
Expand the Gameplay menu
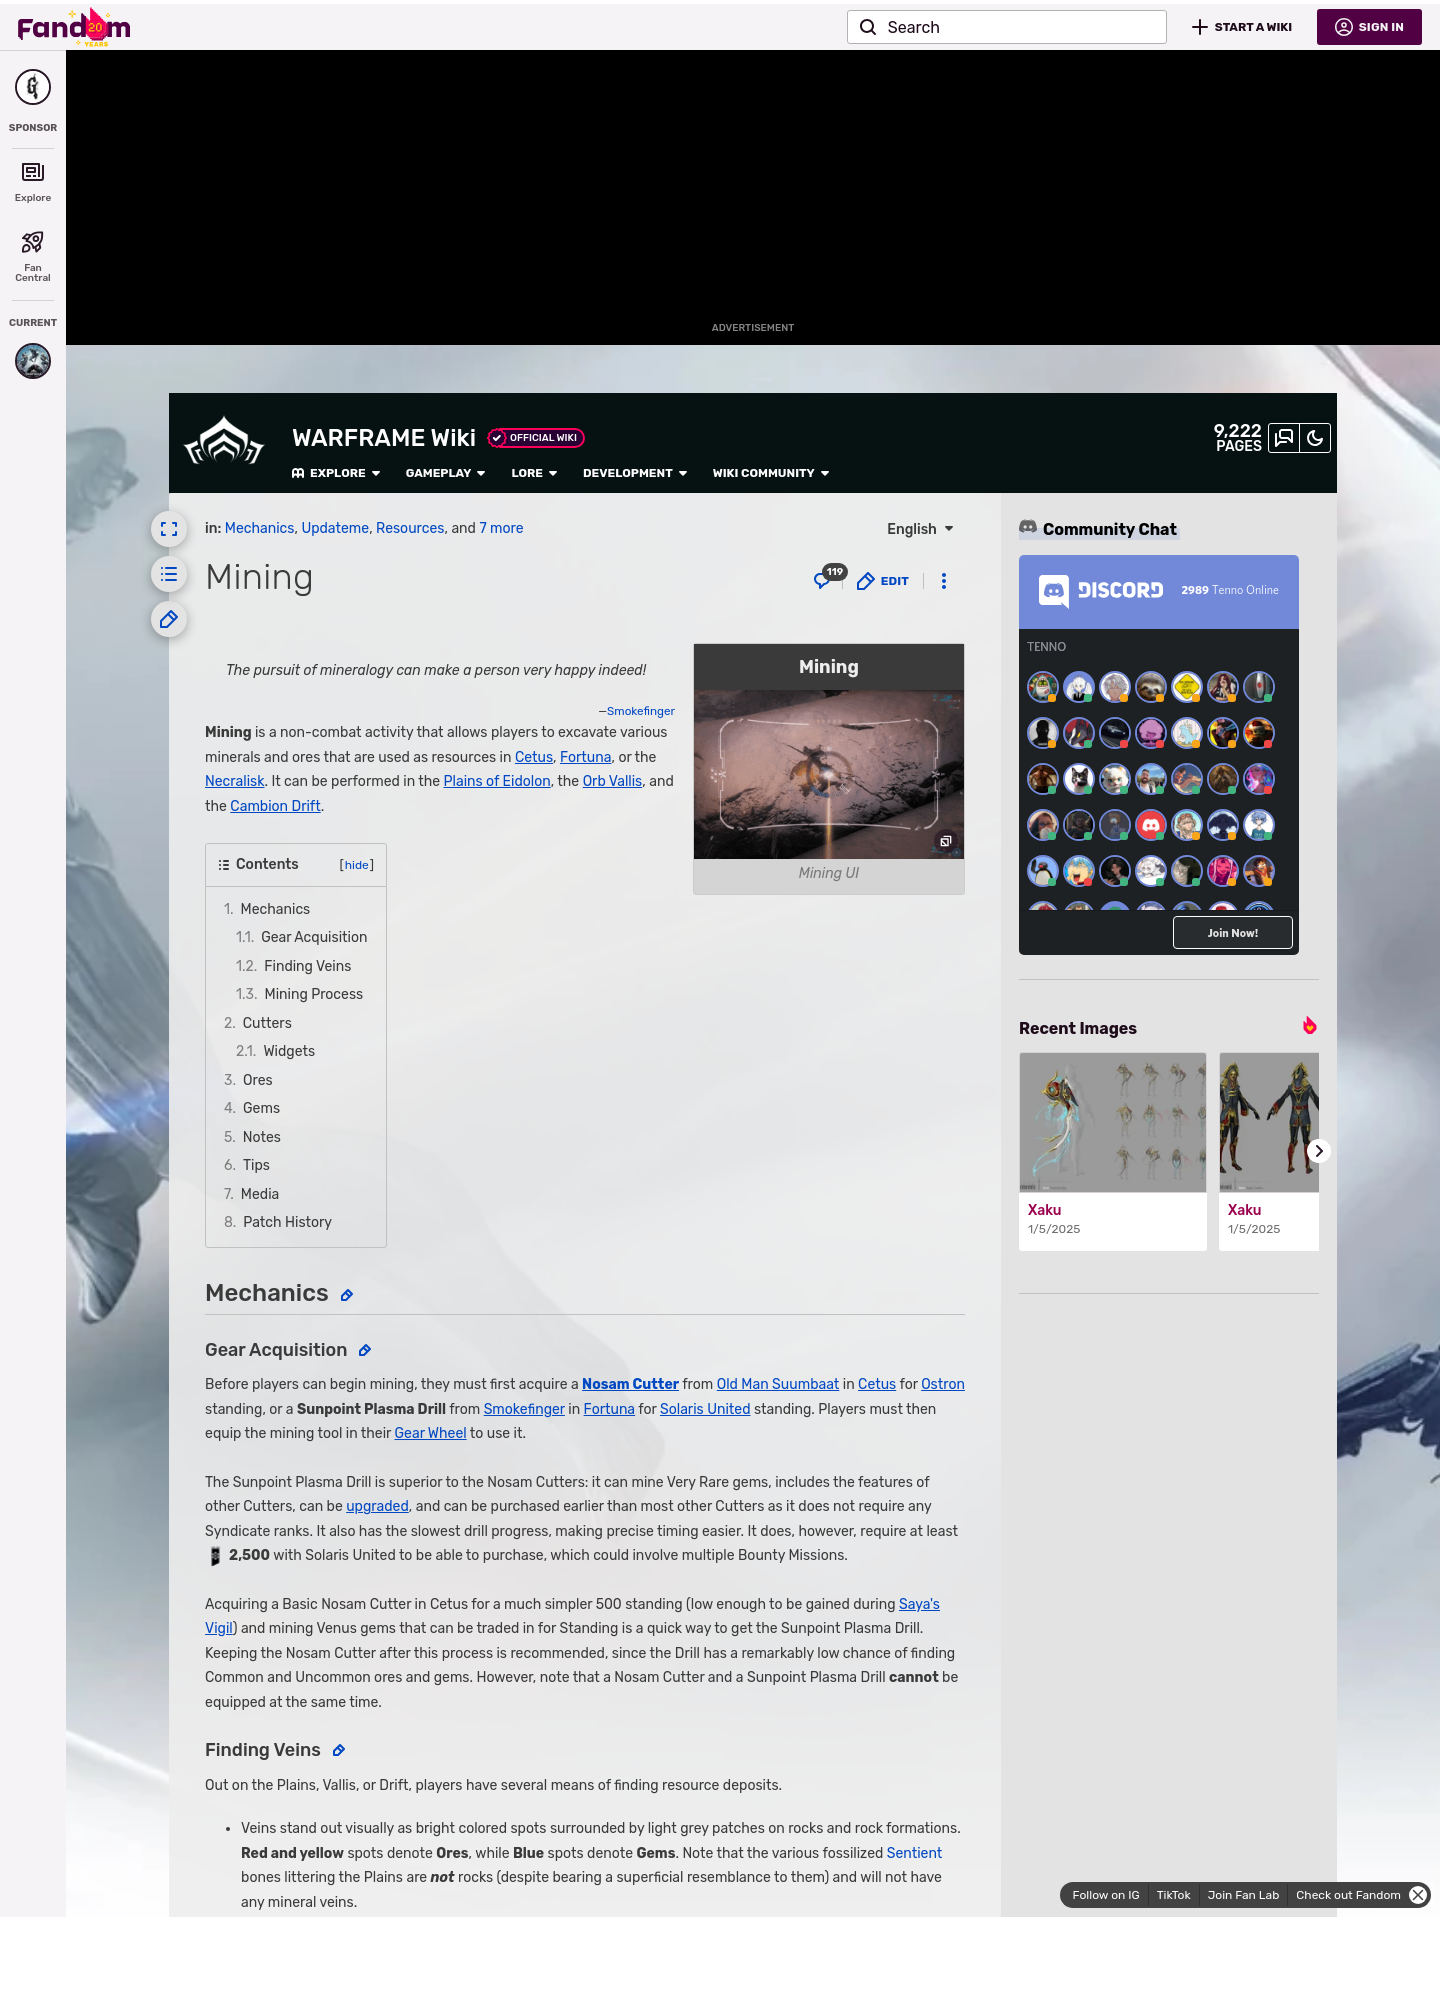[x=445, y=473]
